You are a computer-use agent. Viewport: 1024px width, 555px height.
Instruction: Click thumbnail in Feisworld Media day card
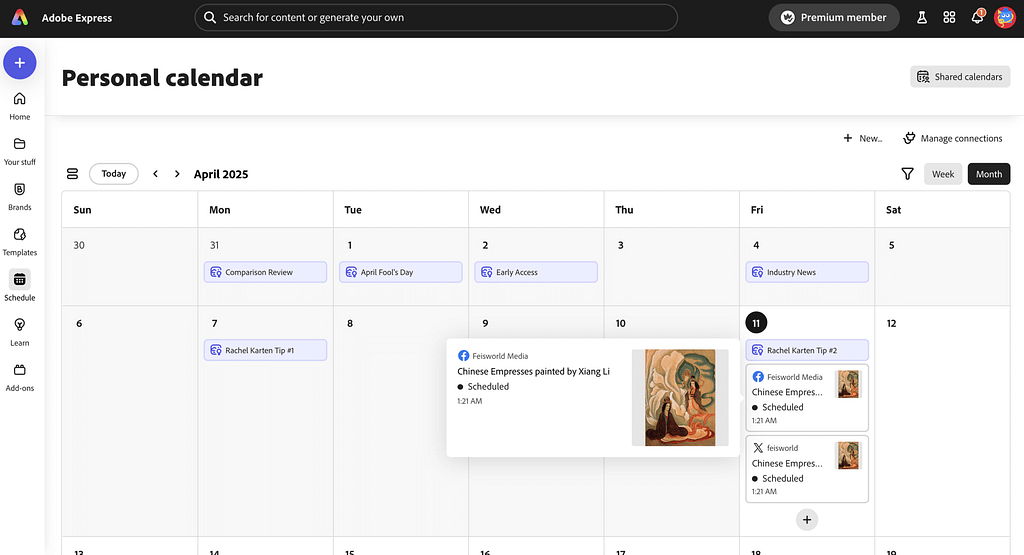[848, 385]
